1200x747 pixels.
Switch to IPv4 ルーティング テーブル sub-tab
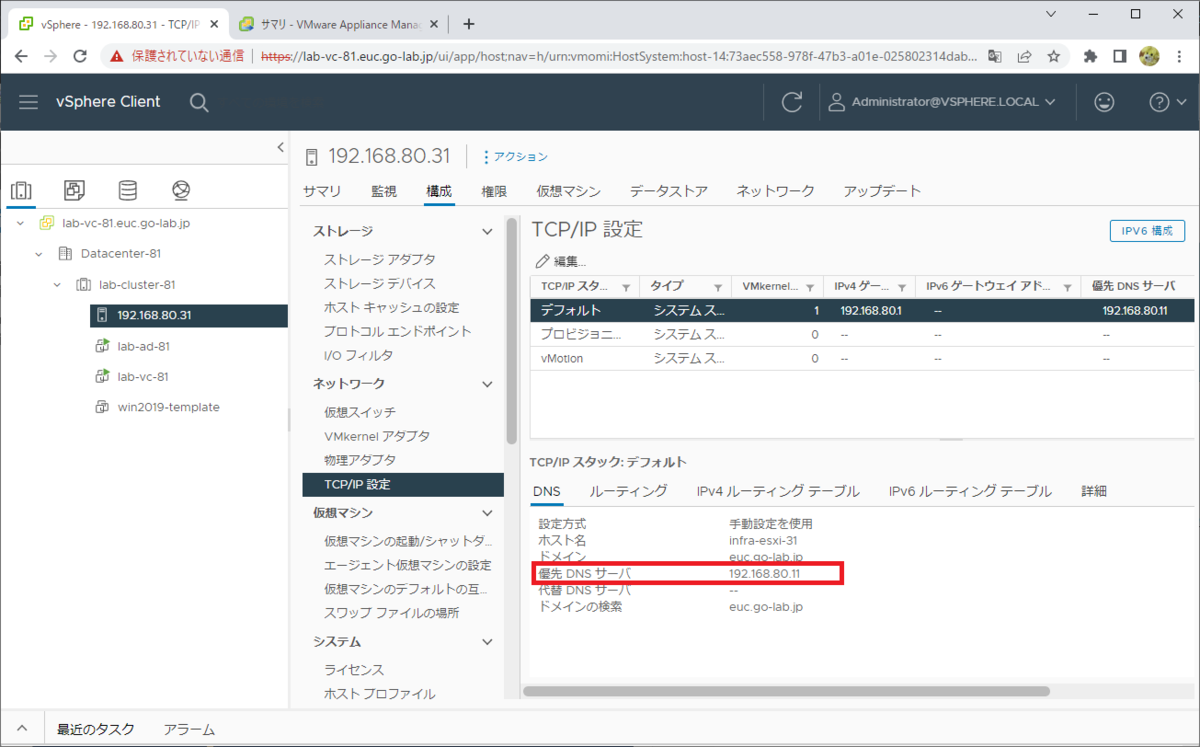pyautogui.click(x=778, y=491)
